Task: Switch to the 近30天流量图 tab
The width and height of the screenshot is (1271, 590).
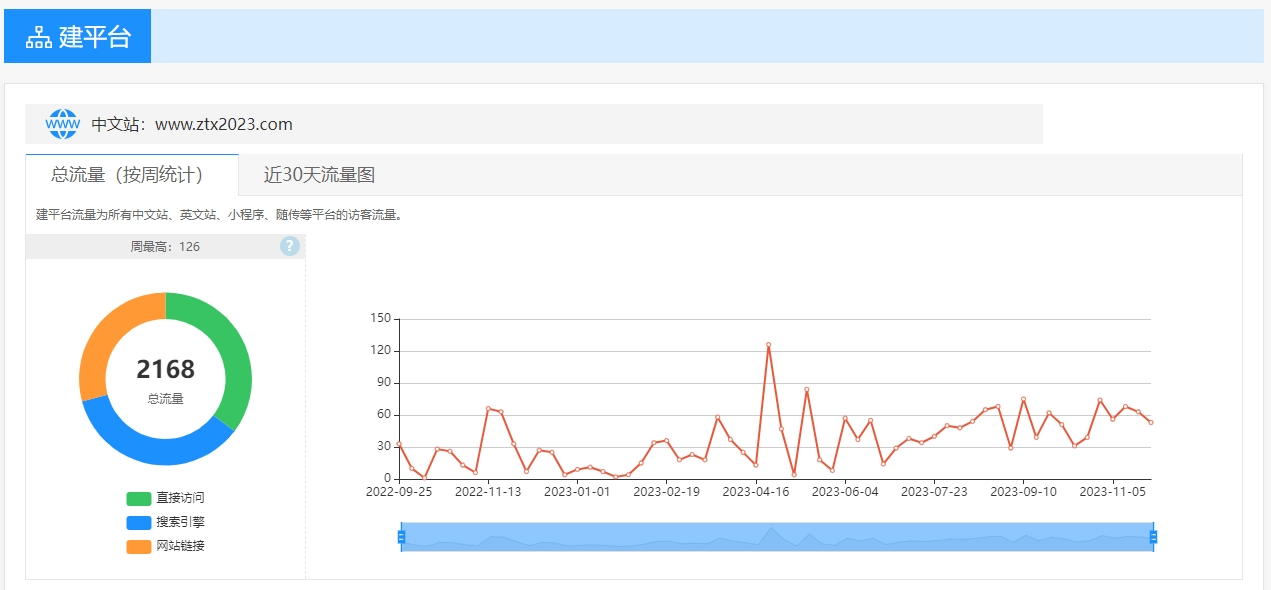Action: [x=319, y=175]
